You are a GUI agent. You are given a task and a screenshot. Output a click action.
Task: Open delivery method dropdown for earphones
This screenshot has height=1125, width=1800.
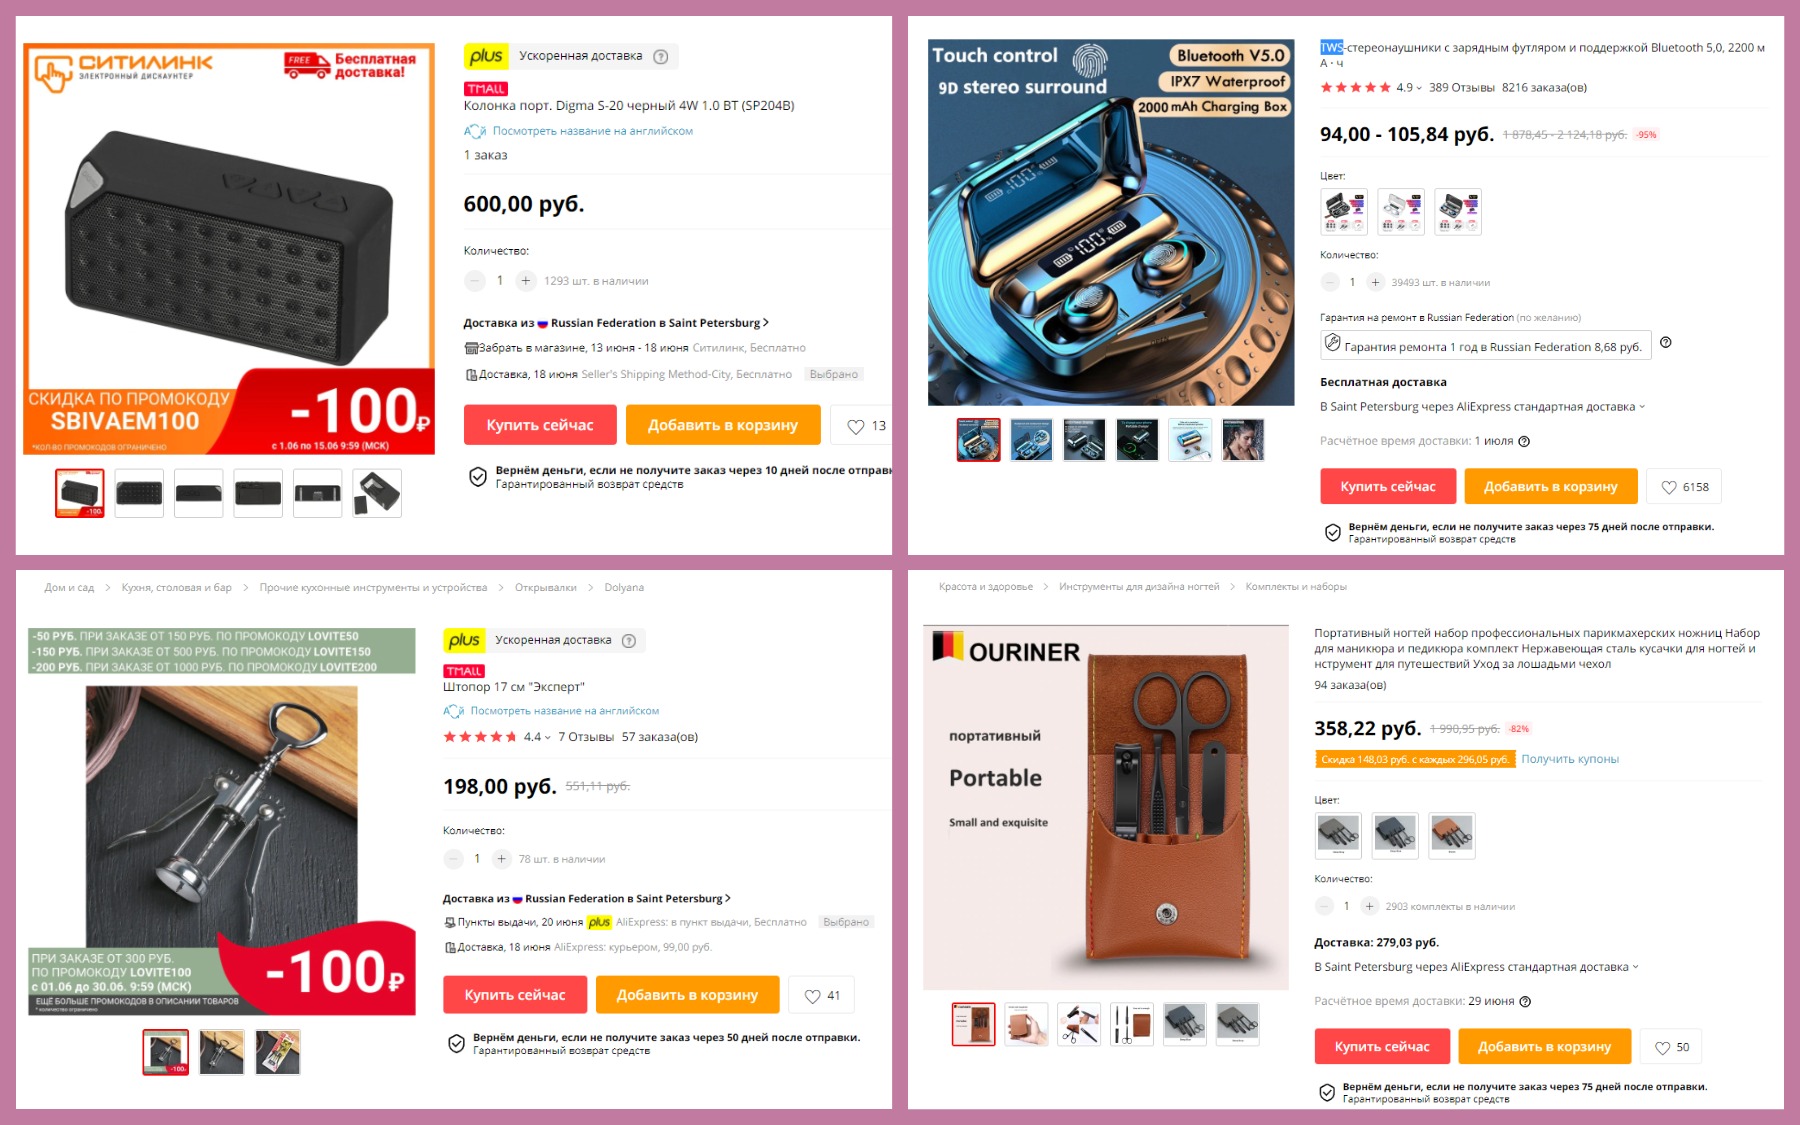coord(1482,407)
